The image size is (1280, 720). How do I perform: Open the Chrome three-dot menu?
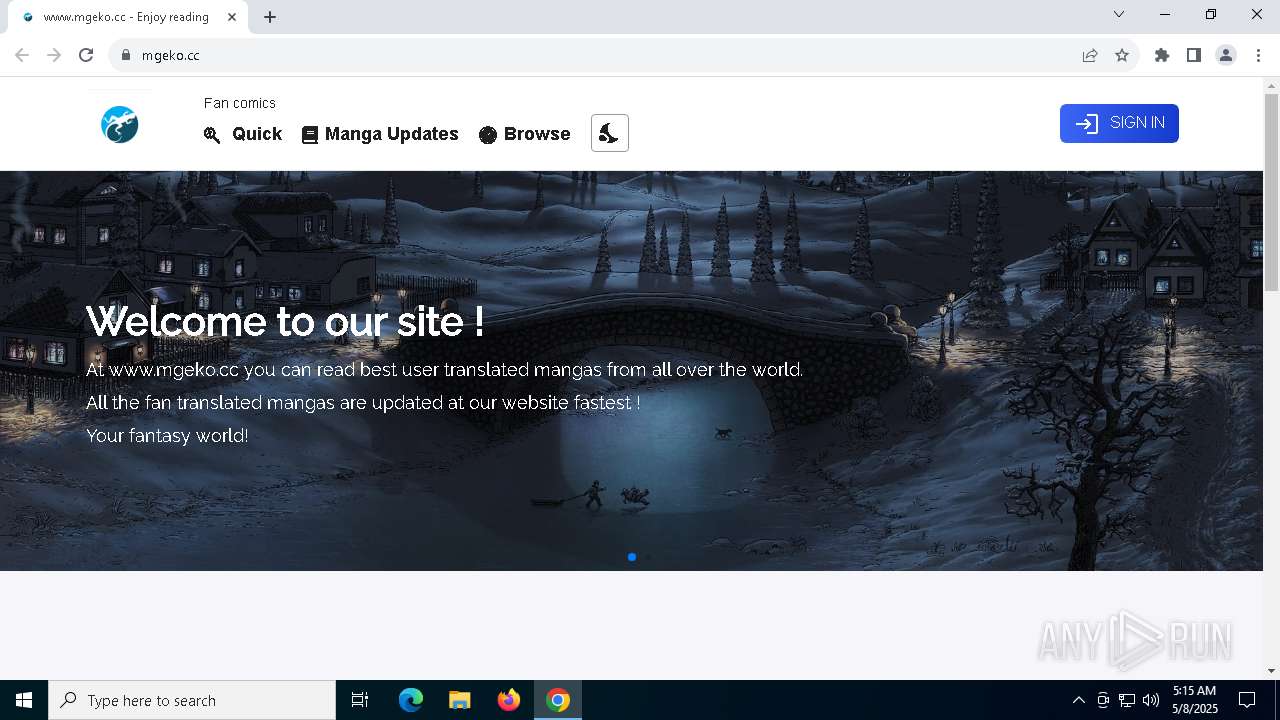[x=1258, y=55]
